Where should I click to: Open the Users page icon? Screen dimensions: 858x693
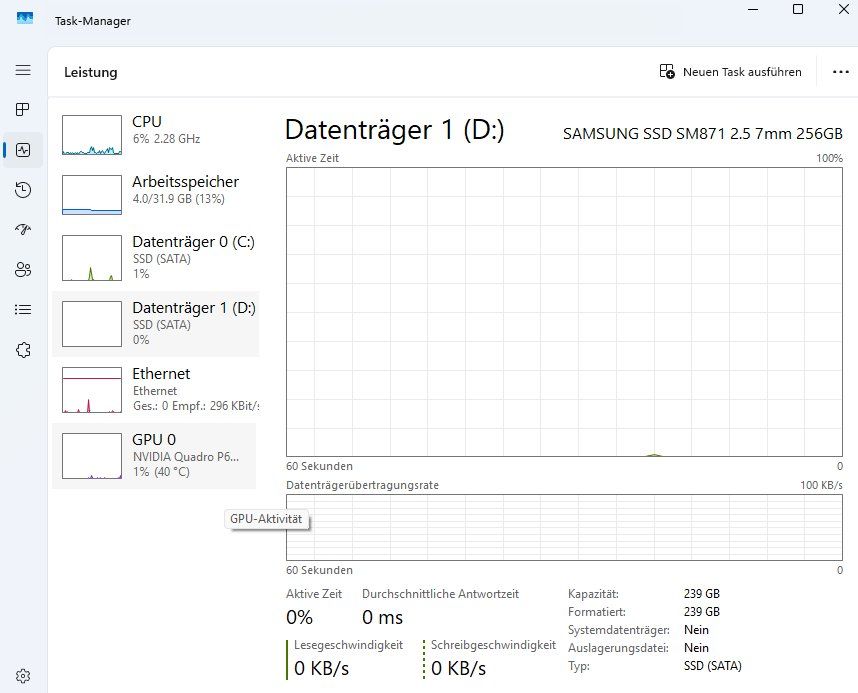[23, 270]
